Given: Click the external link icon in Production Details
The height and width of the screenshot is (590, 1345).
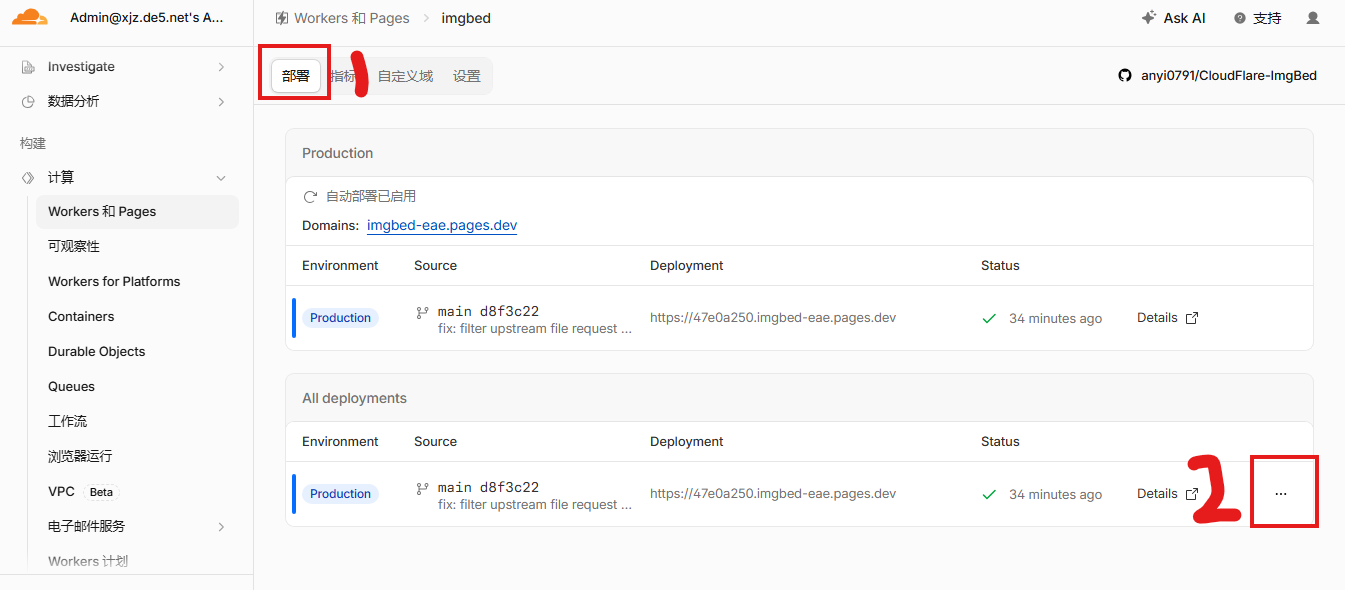Looking at the screenshot, I should (x=1192, y=318).
